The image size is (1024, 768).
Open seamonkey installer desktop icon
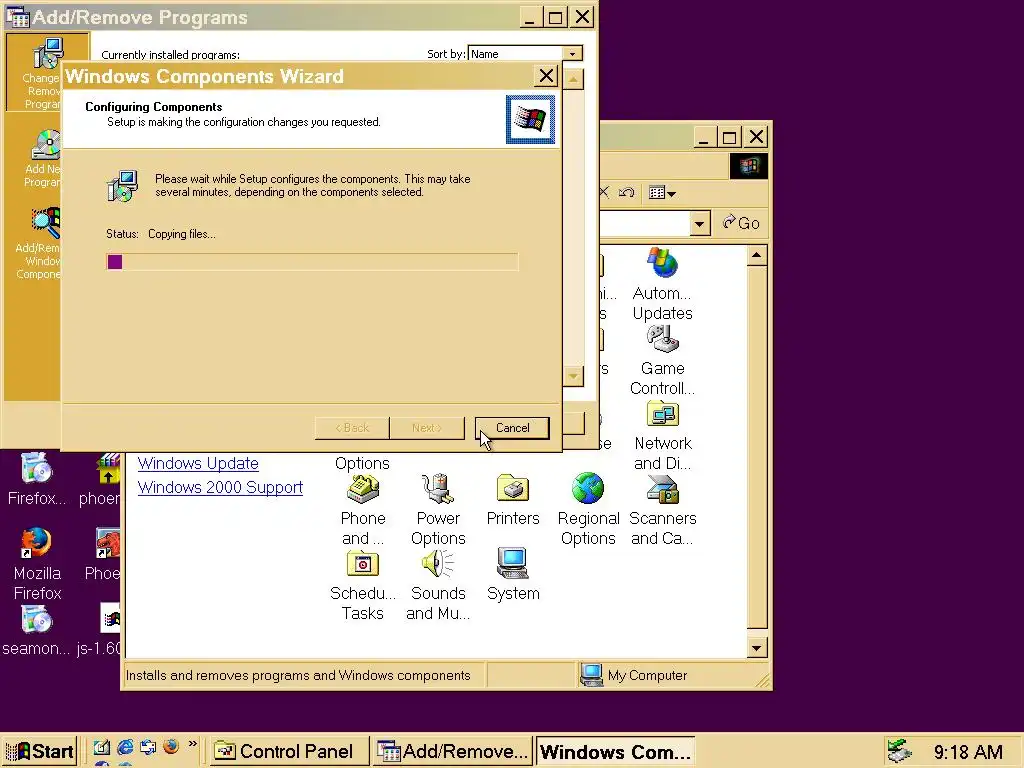[36, 619]
